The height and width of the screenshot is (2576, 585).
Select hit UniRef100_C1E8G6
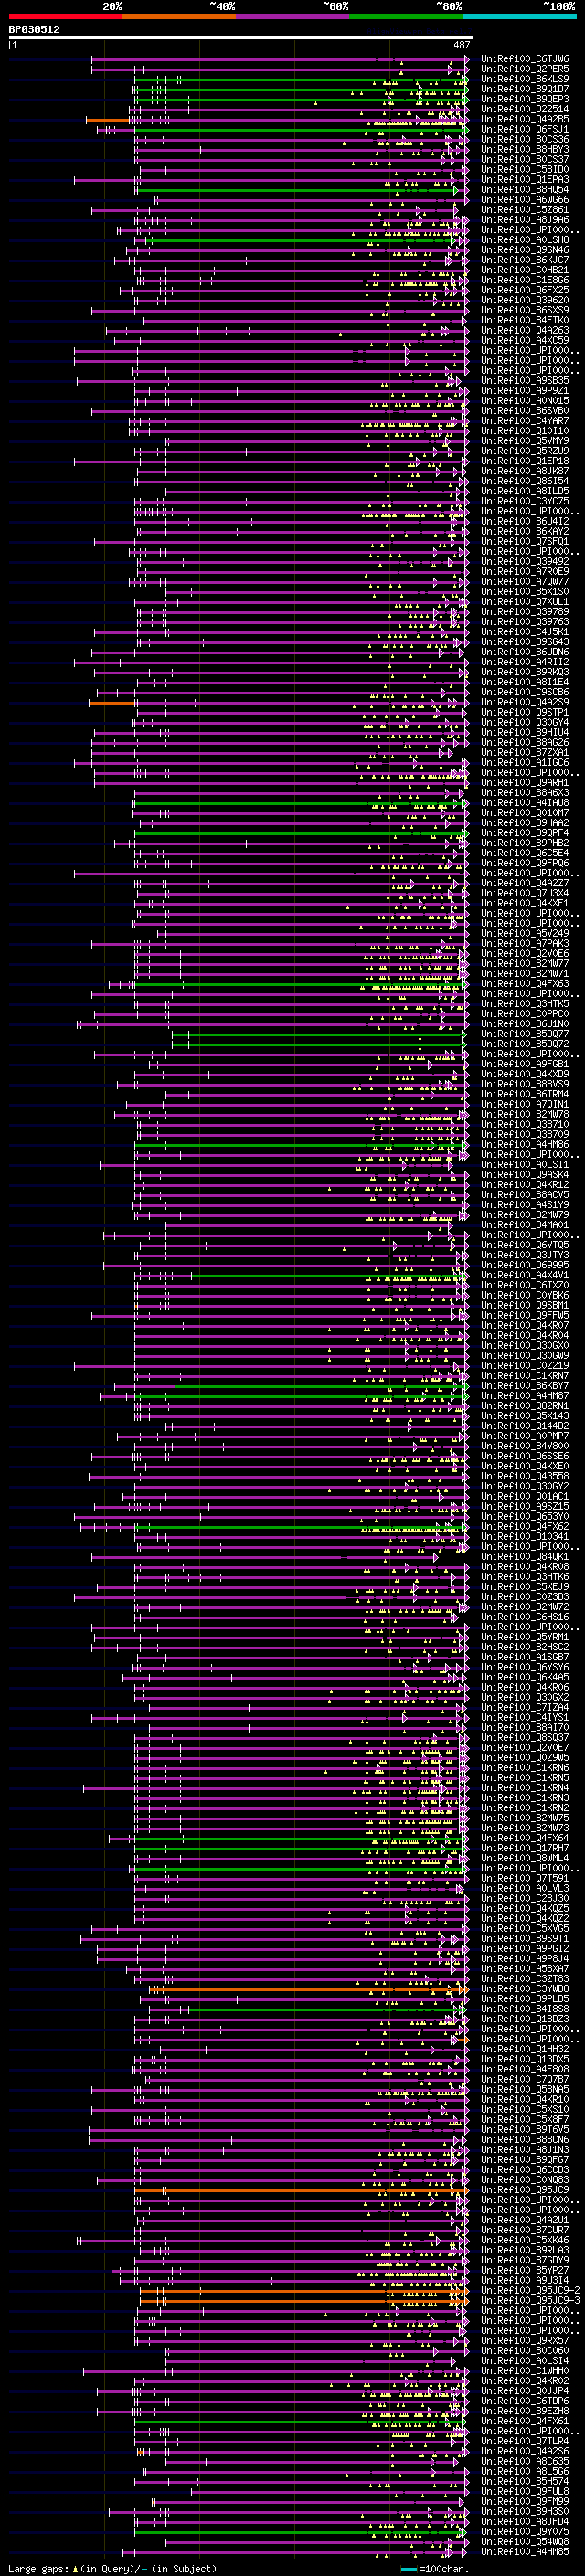click(x=525, y=280)
